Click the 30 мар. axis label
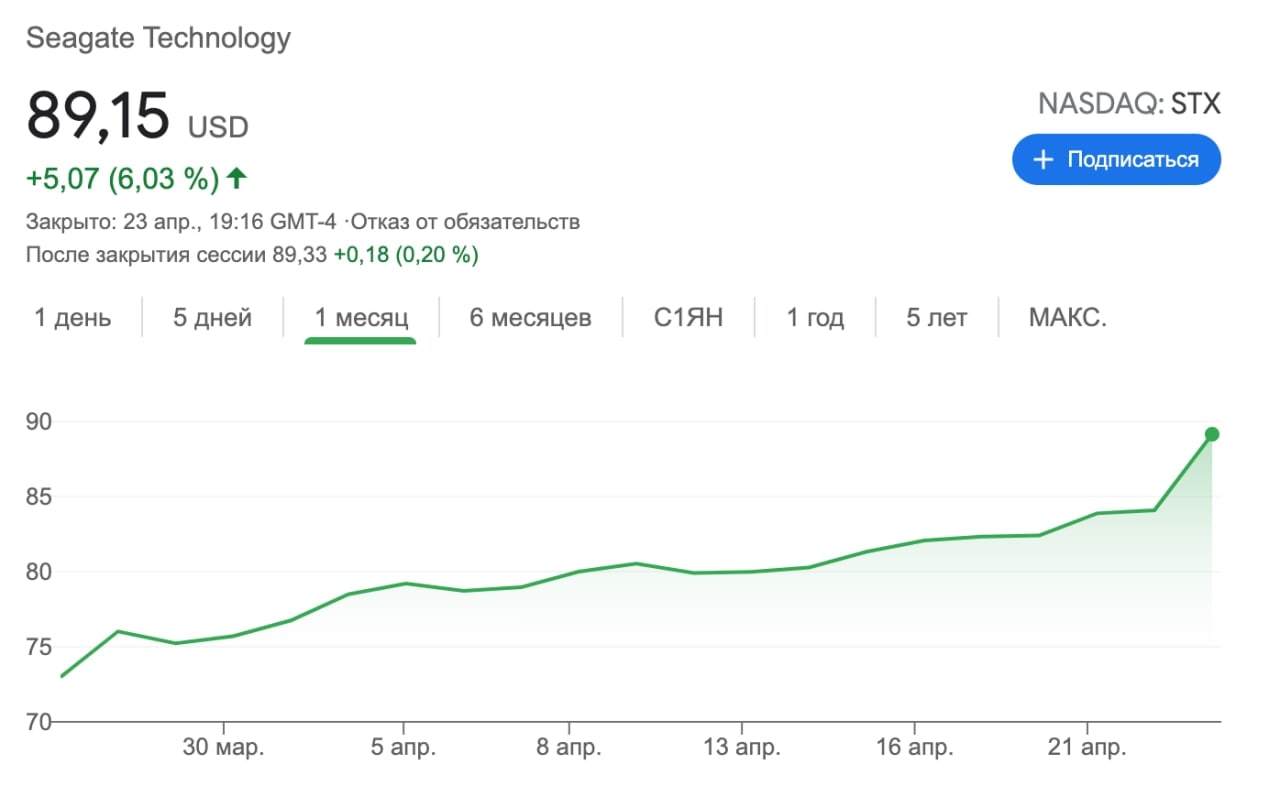The height and width of the screenshot is (786, 1280). [x=224, y=747]
